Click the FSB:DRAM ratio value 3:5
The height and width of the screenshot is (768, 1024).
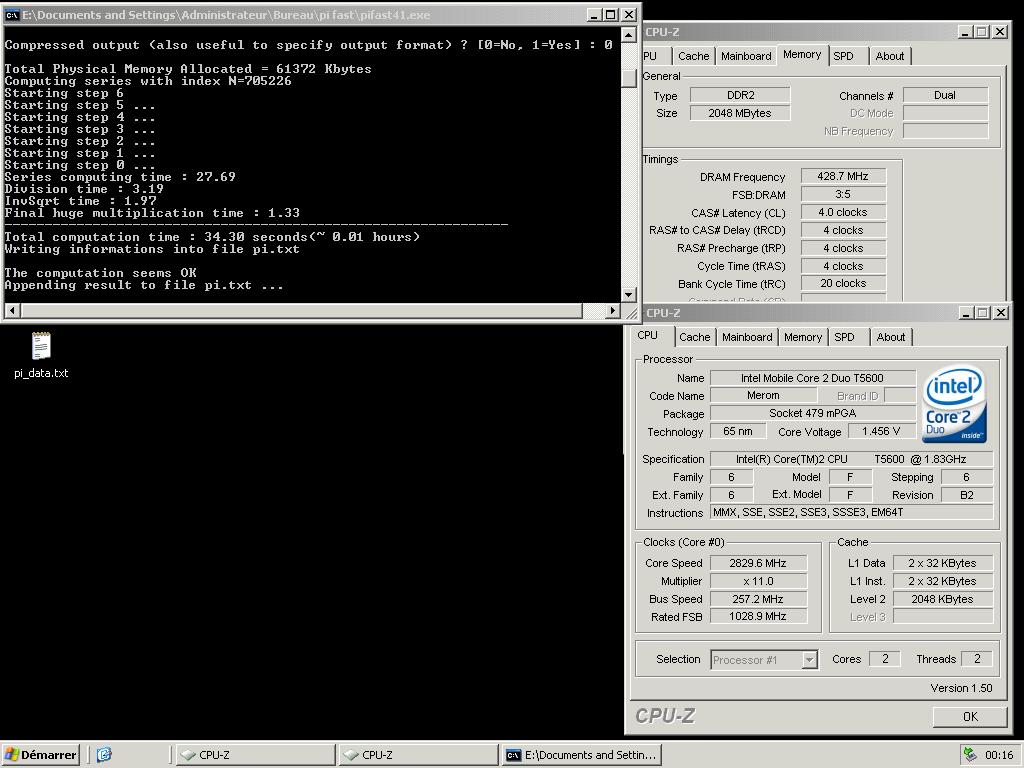843,194
